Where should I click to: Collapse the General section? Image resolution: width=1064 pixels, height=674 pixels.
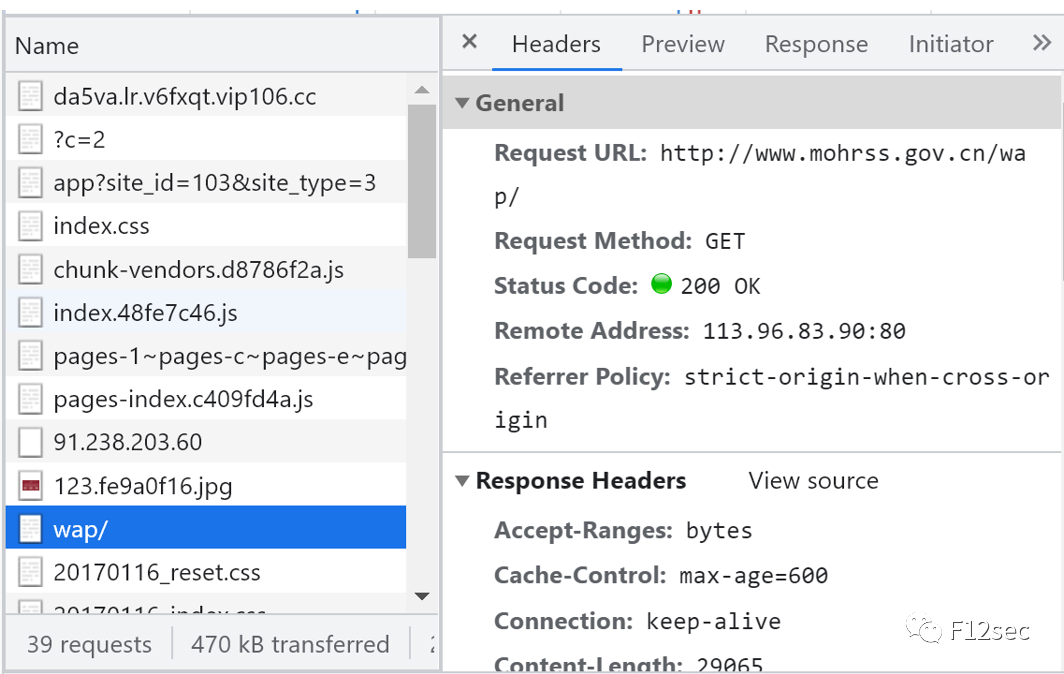point(462,103)
